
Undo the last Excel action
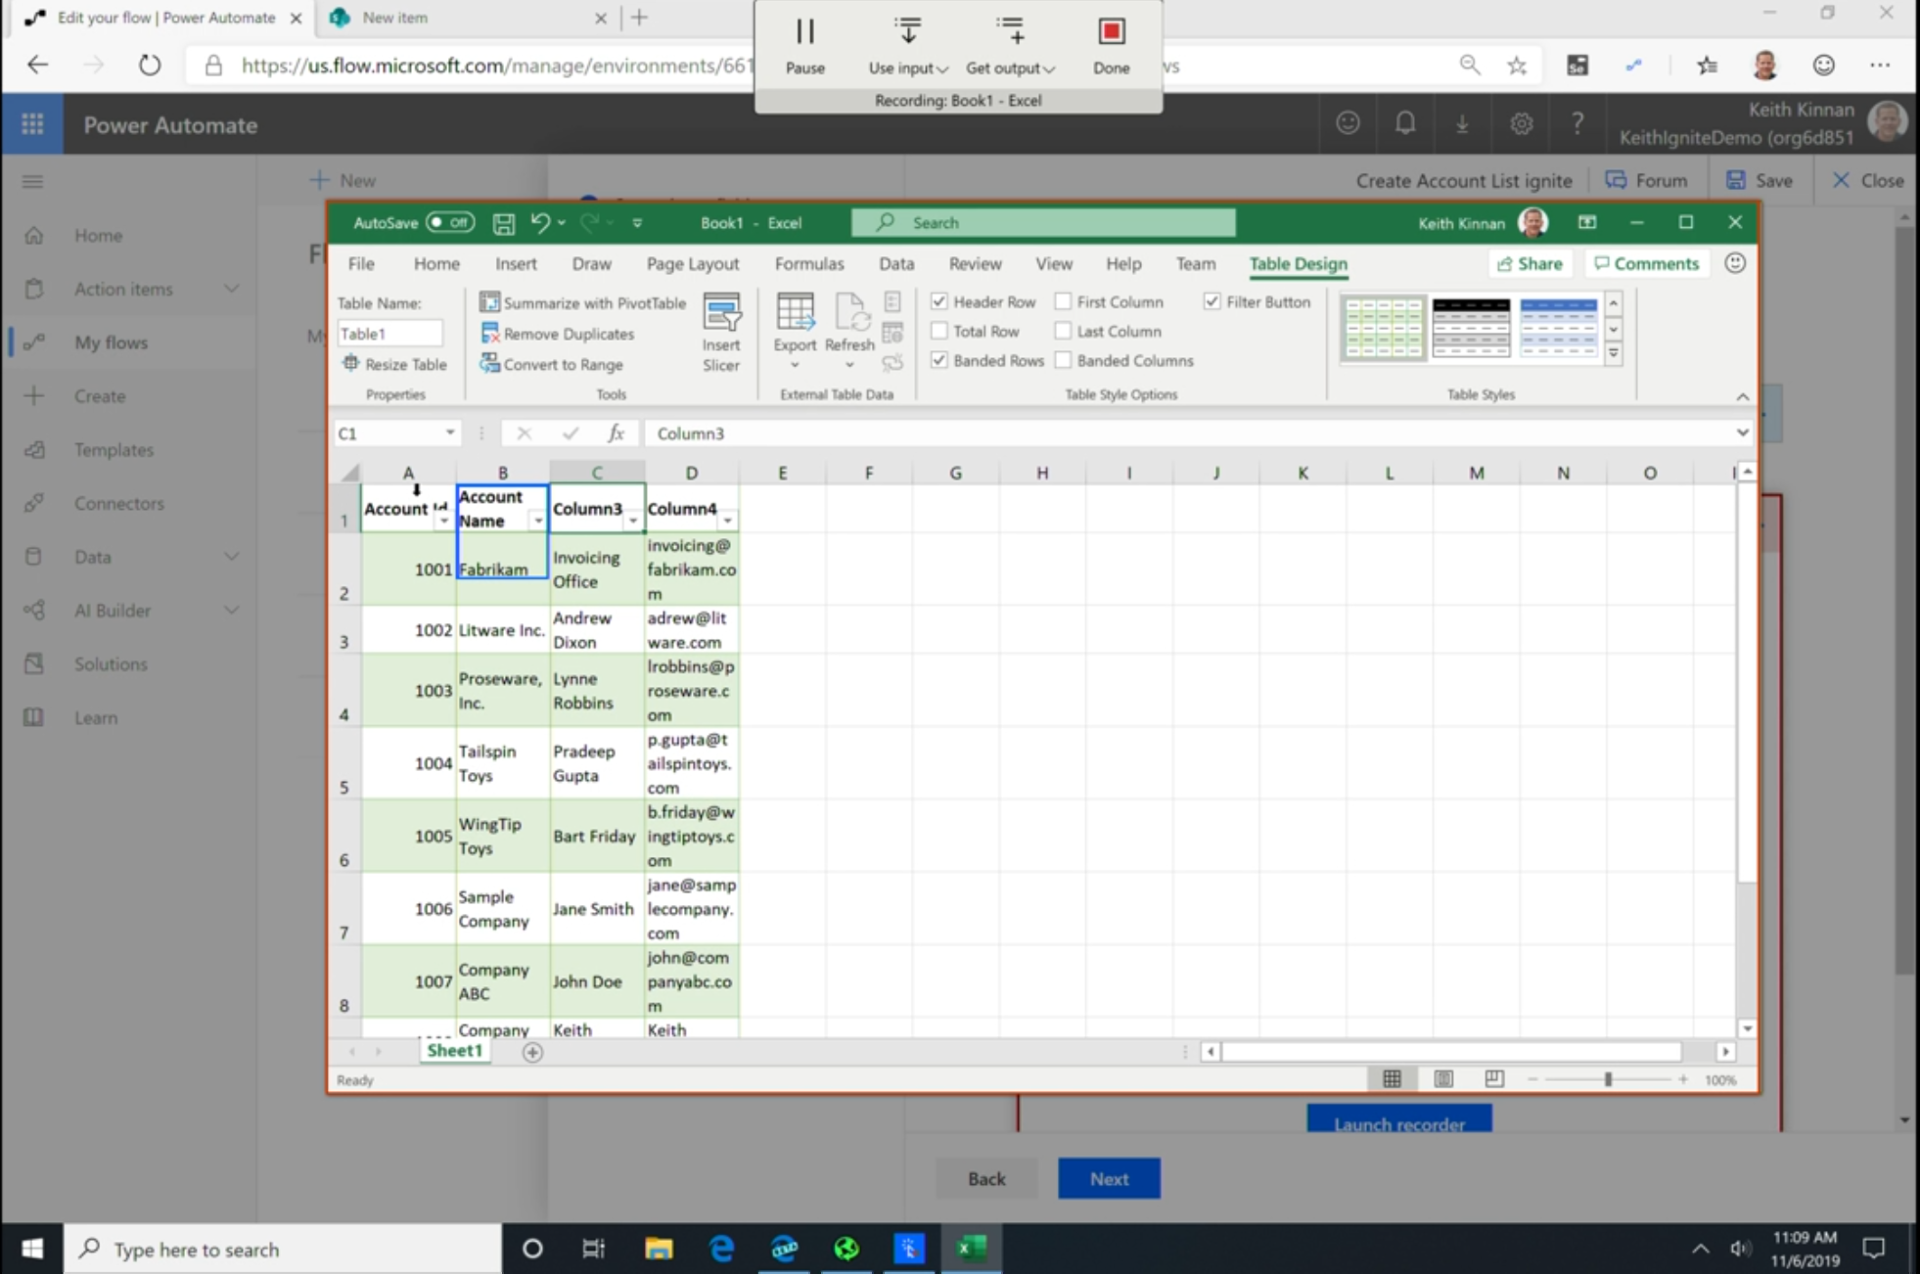pos(540,223)
